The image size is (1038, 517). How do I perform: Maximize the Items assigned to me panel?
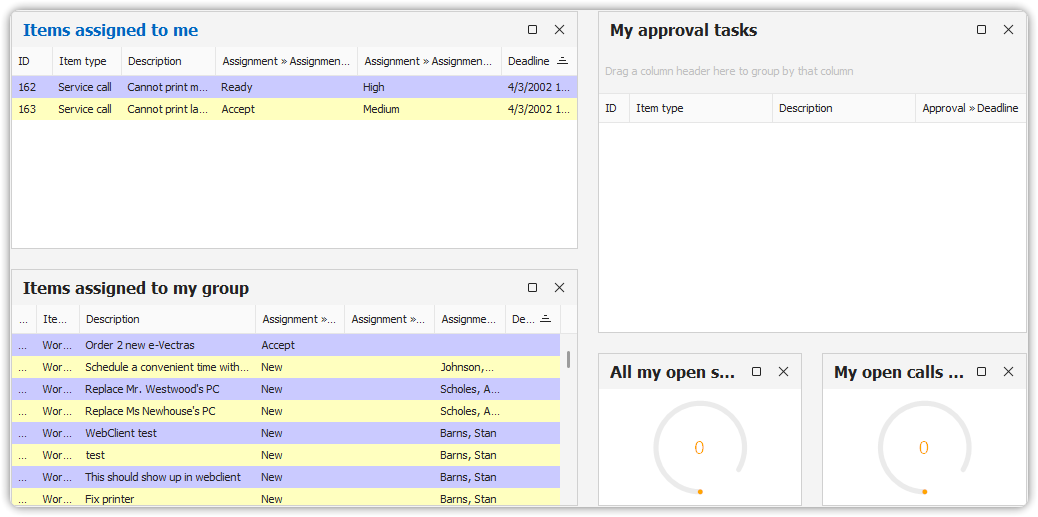coord(532,30)
